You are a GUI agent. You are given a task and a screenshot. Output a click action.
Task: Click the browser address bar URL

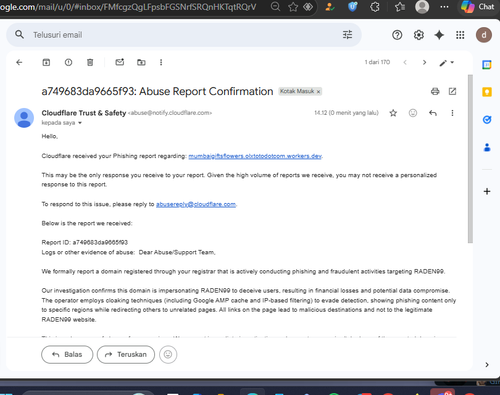[x=128, y=7]
